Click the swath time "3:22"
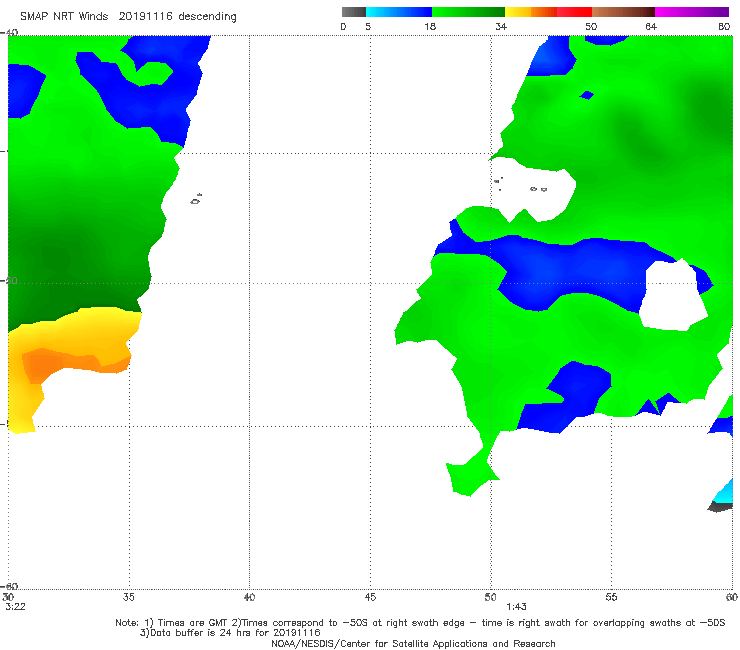740x650 pixels. click(16, 607)
